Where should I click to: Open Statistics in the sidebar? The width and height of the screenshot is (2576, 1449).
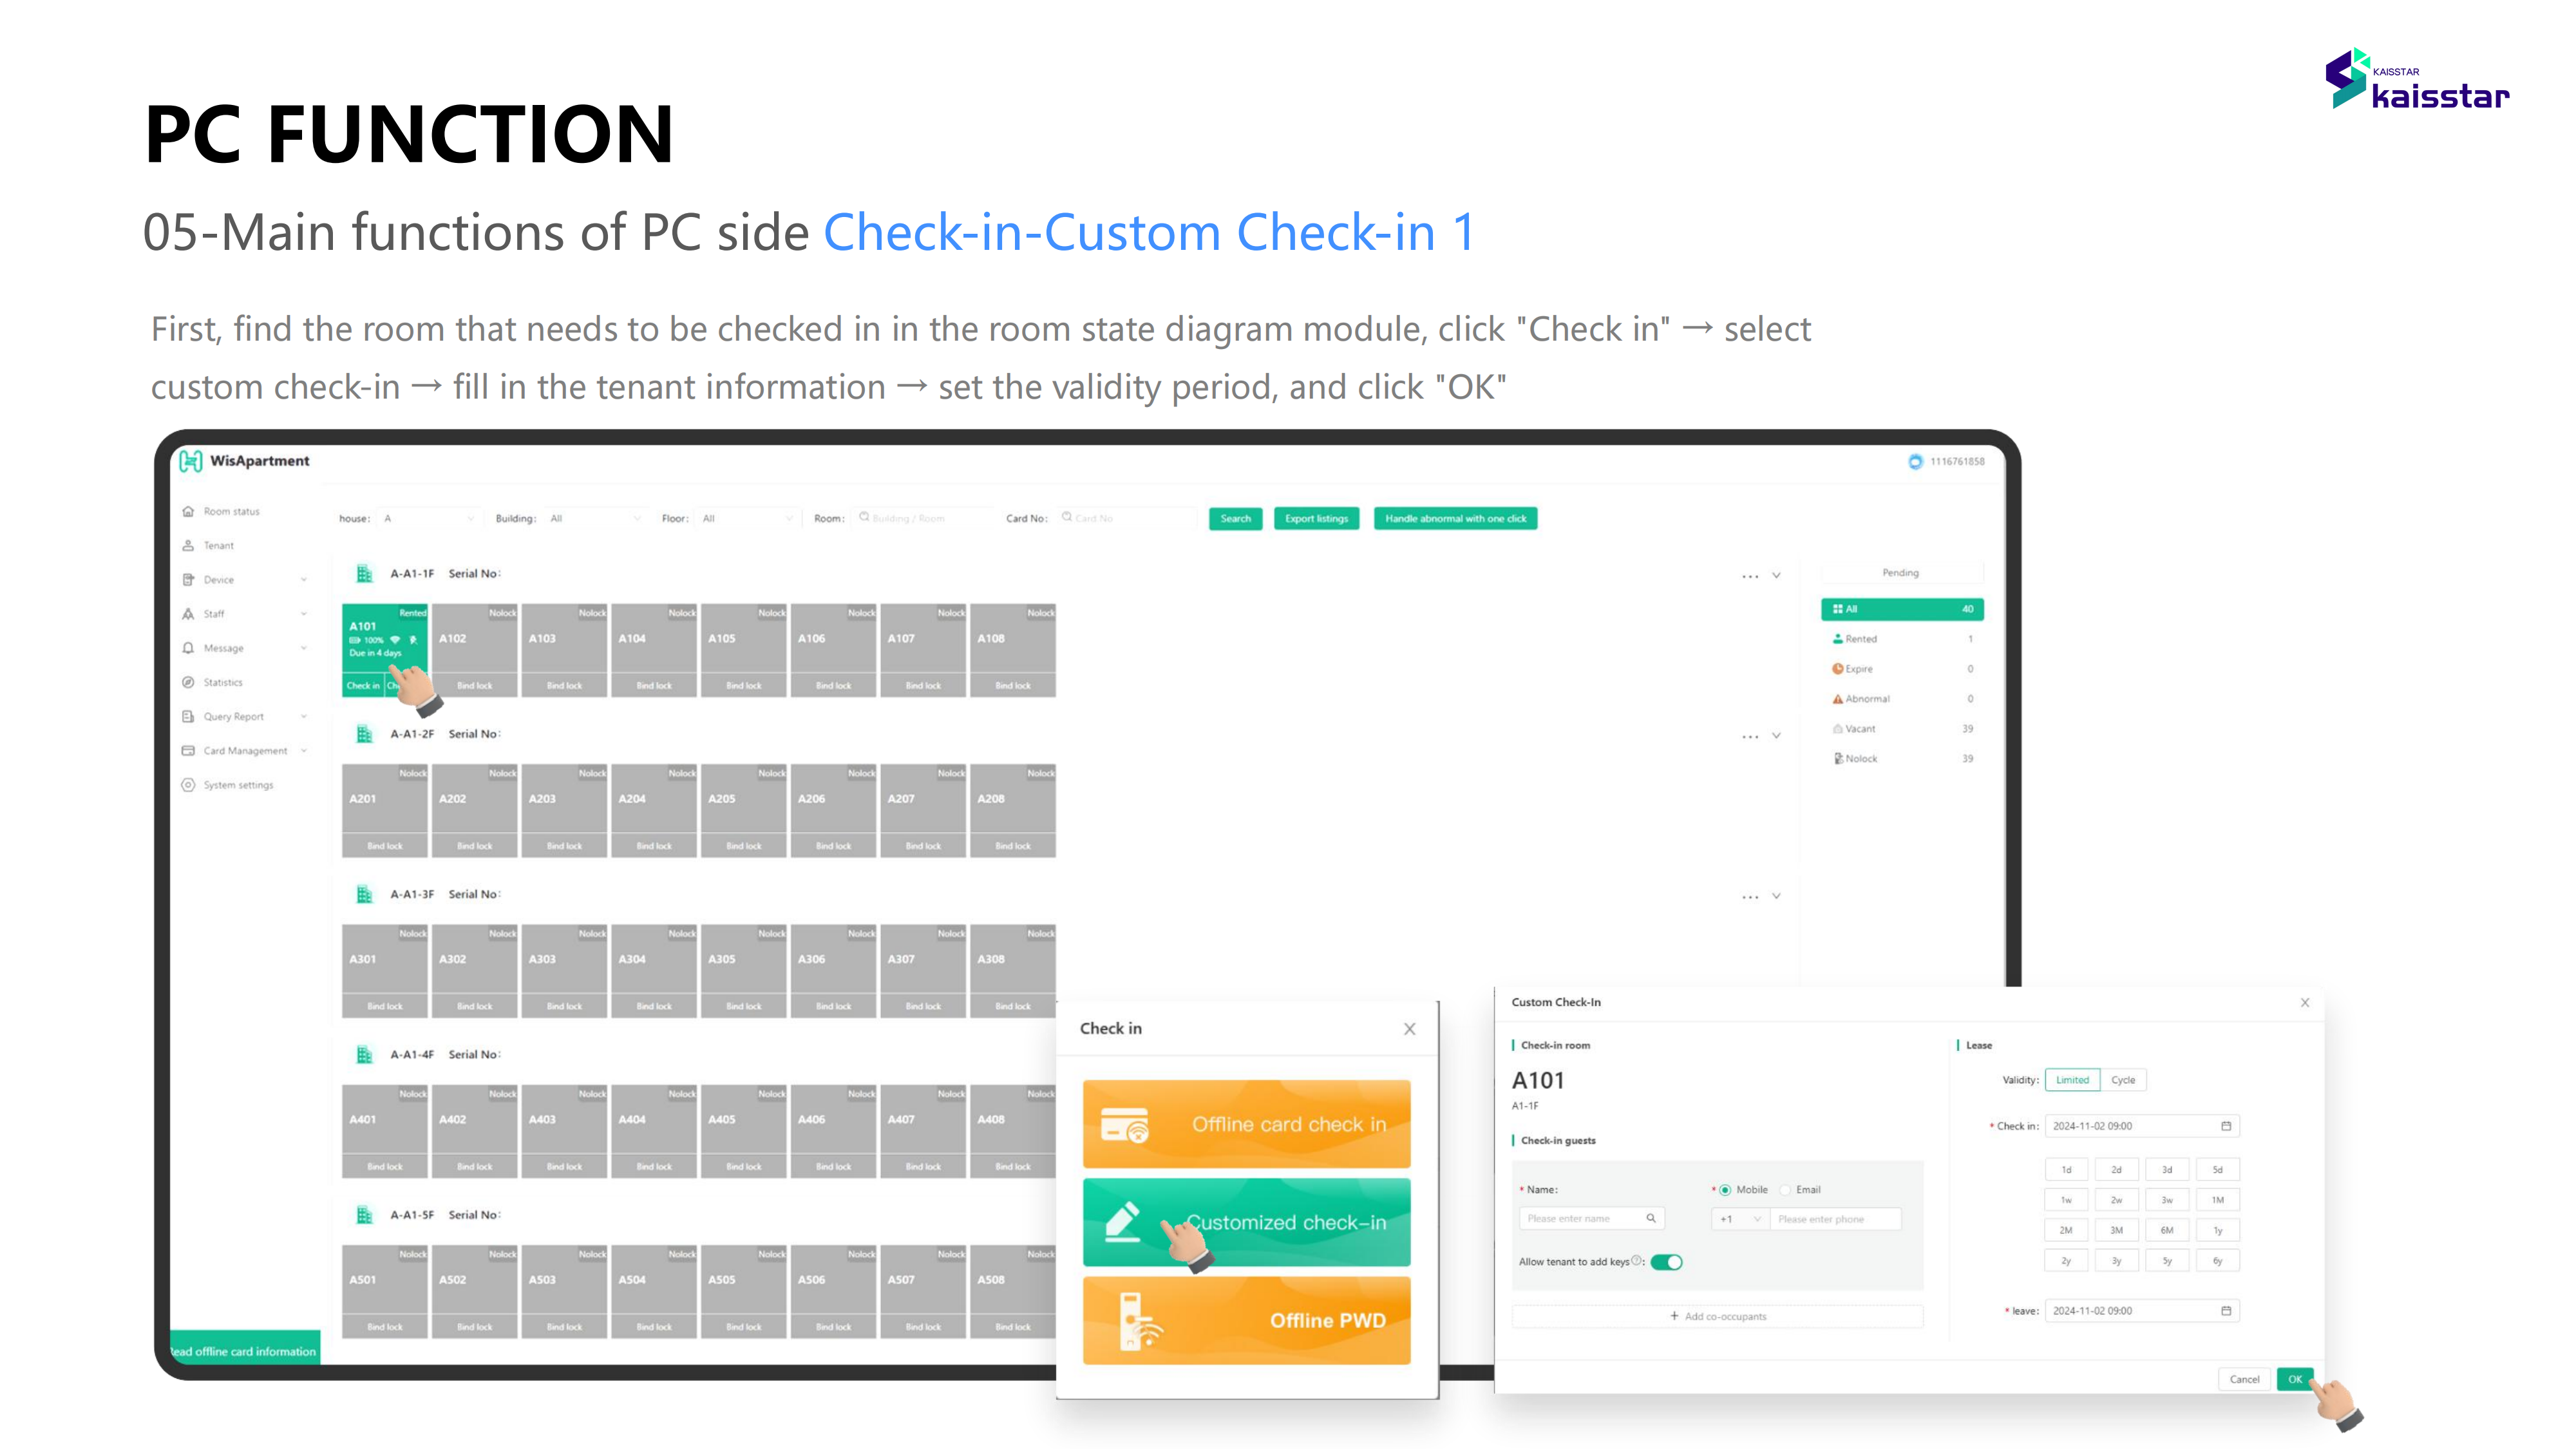pos(223,682)
